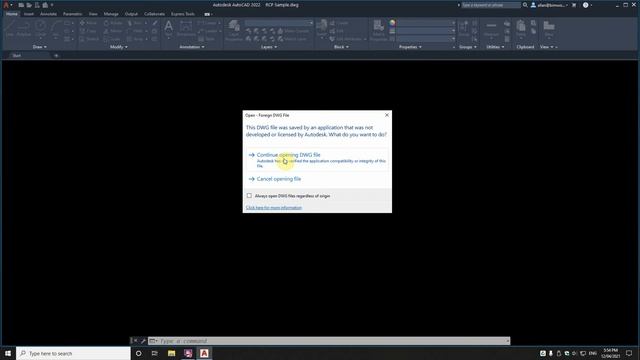
Task: Click the new drawing tab plus button
Action: 56,56
